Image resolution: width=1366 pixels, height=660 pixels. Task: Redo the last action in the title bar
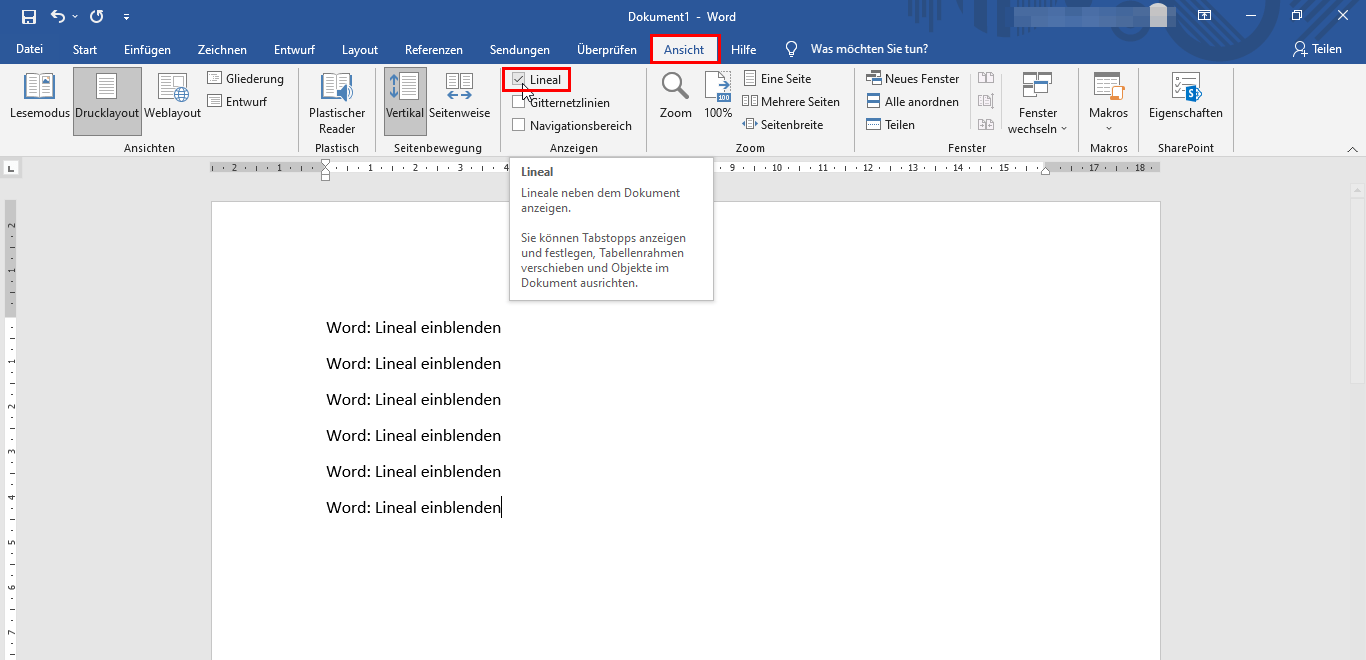point(97,17)
